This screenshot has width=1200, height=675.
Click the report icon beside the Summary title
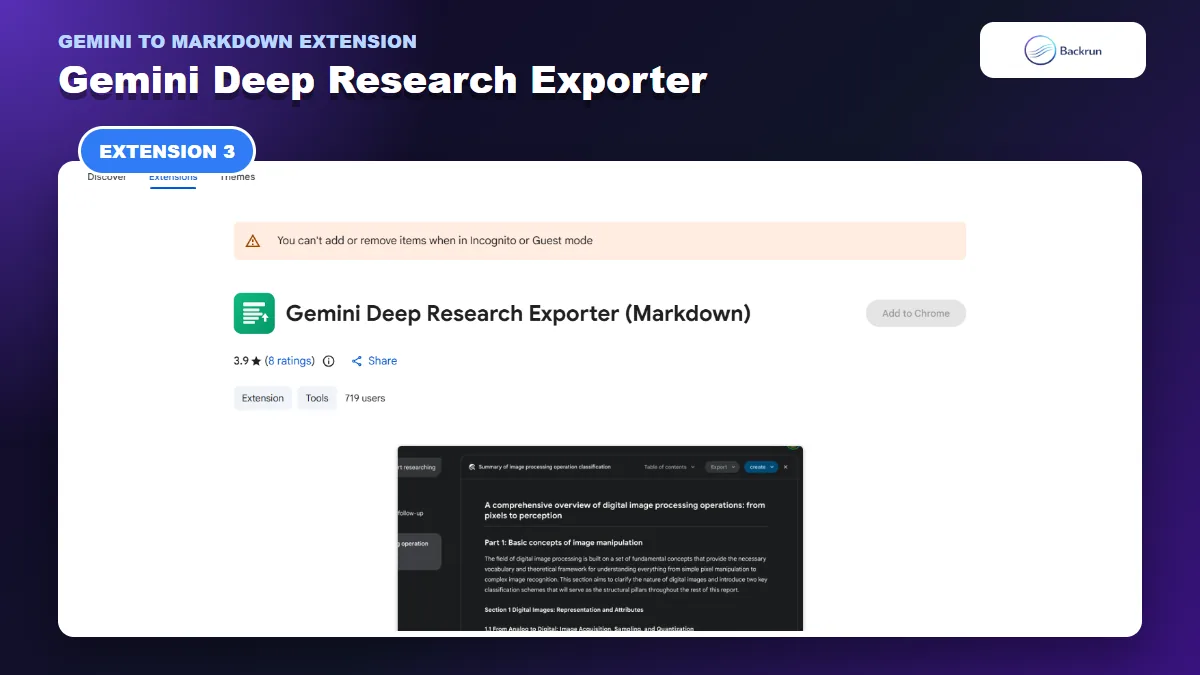pos(472,467)
